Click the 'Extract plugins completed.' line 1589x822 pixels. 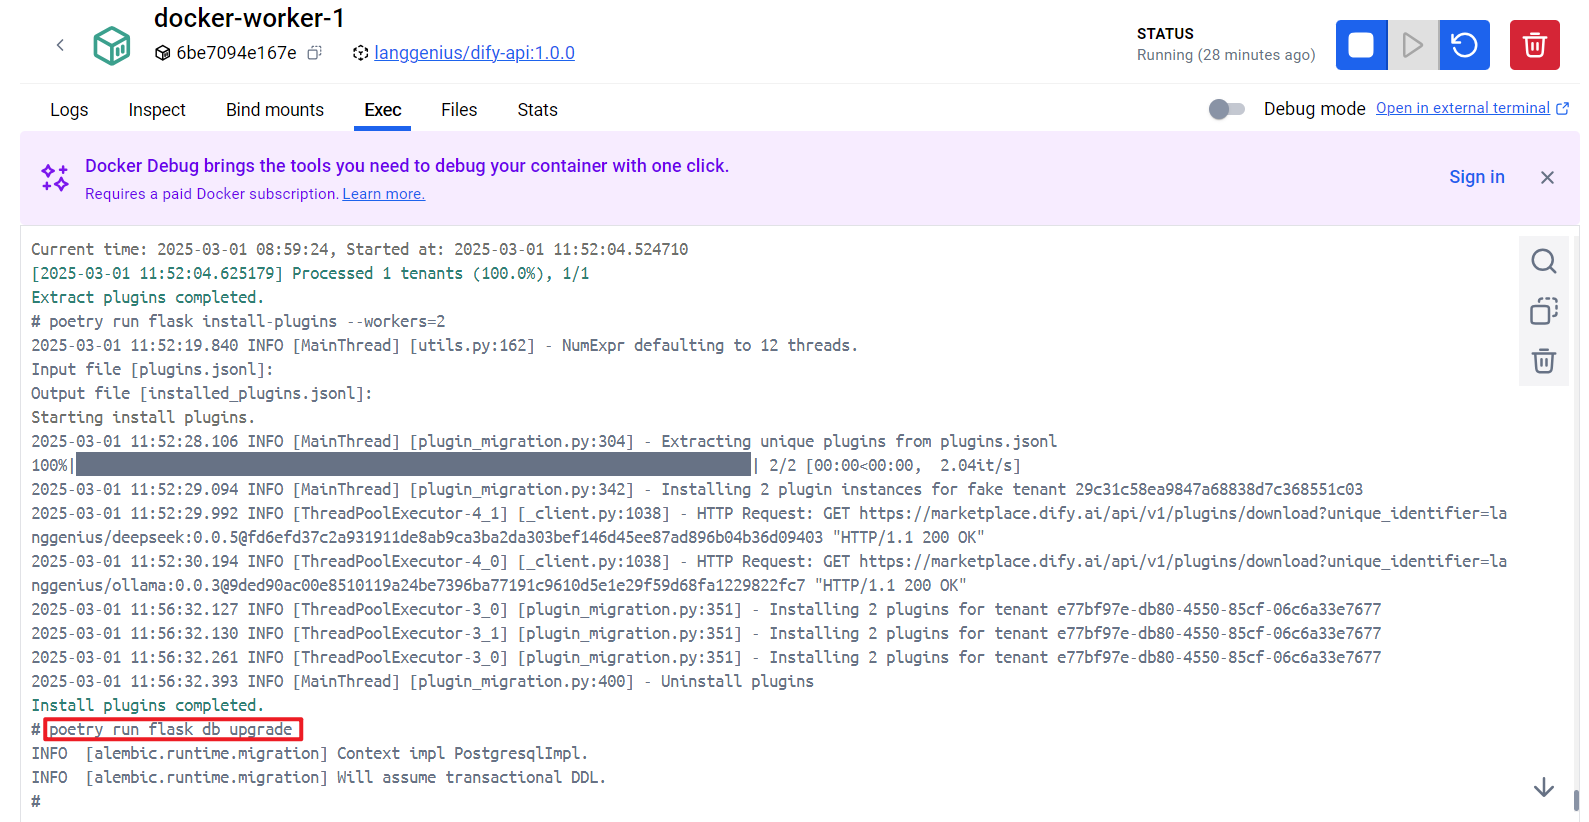click(x=147, y=297)
